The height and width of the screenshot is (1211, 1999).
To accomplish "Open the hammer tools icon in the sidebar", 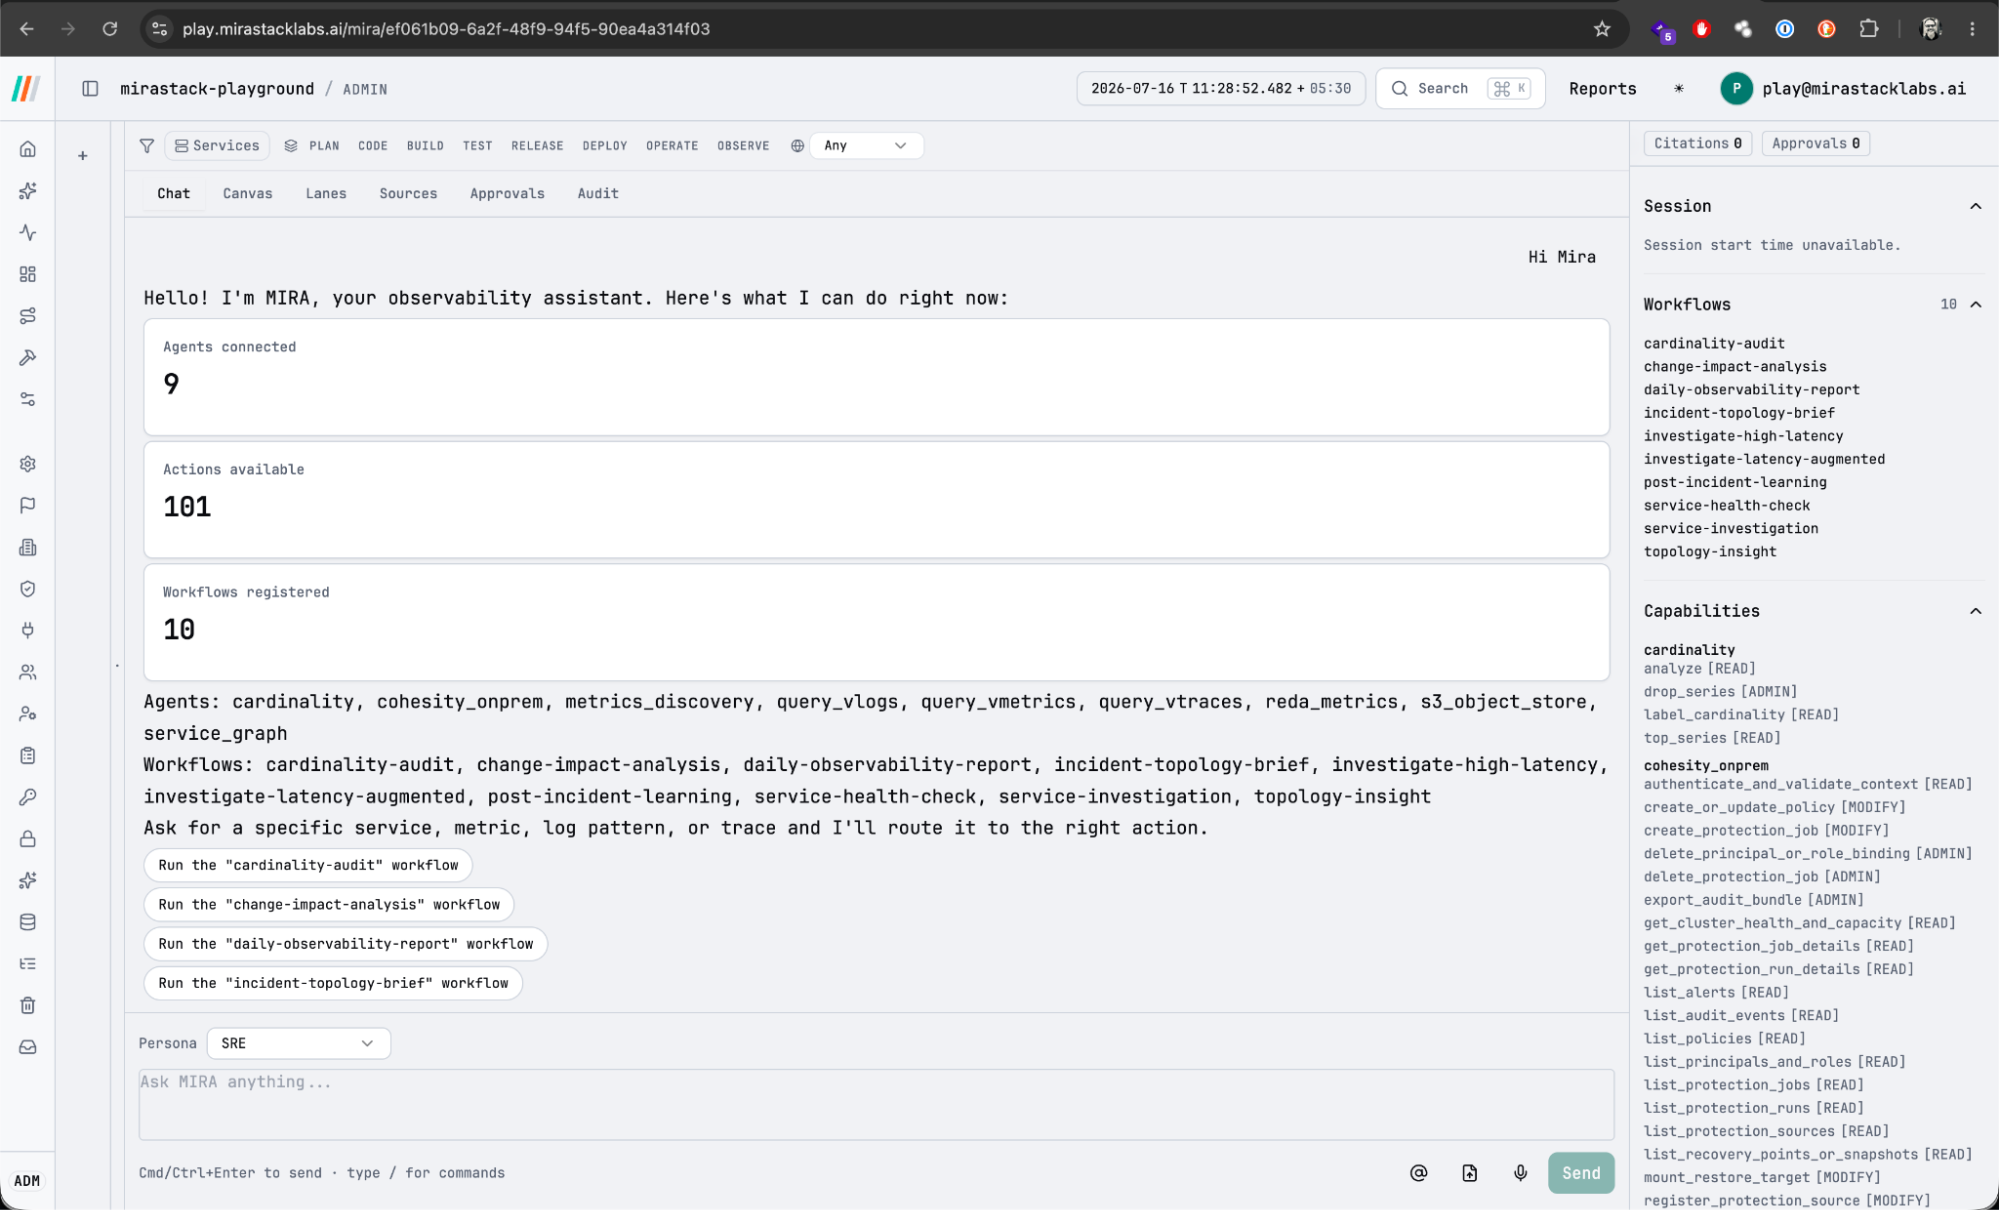I will (x=28, y=357).
